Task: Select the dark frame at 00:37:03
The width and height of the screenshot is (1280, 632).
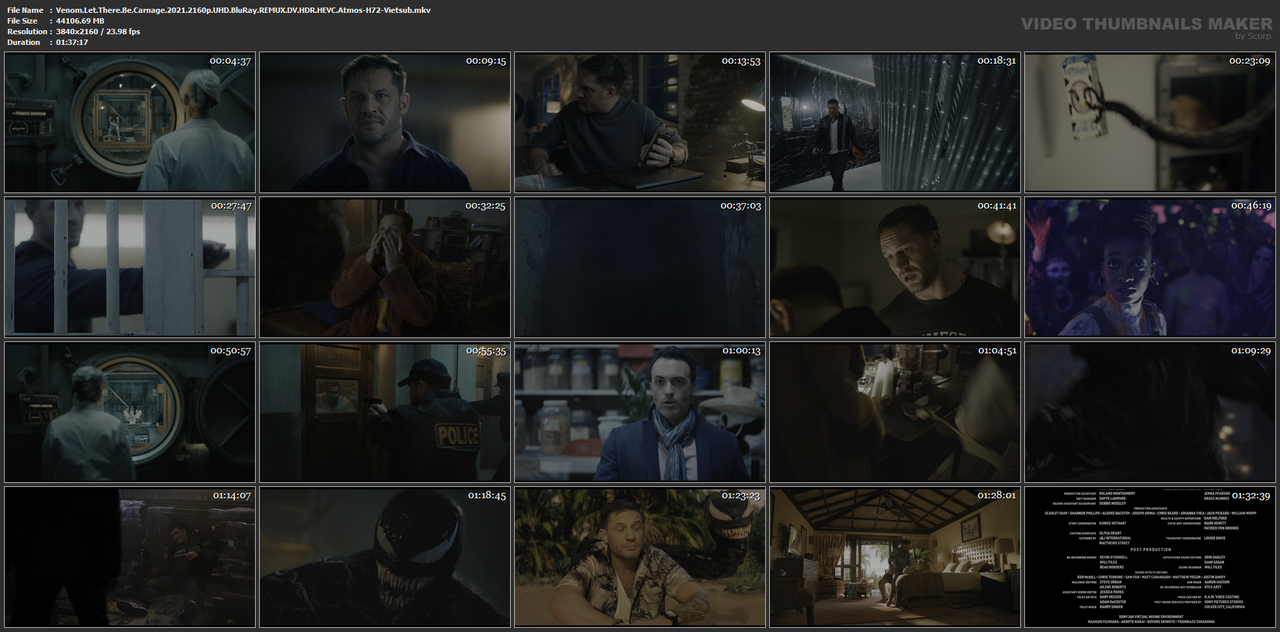Action: (x=640, y=267)
